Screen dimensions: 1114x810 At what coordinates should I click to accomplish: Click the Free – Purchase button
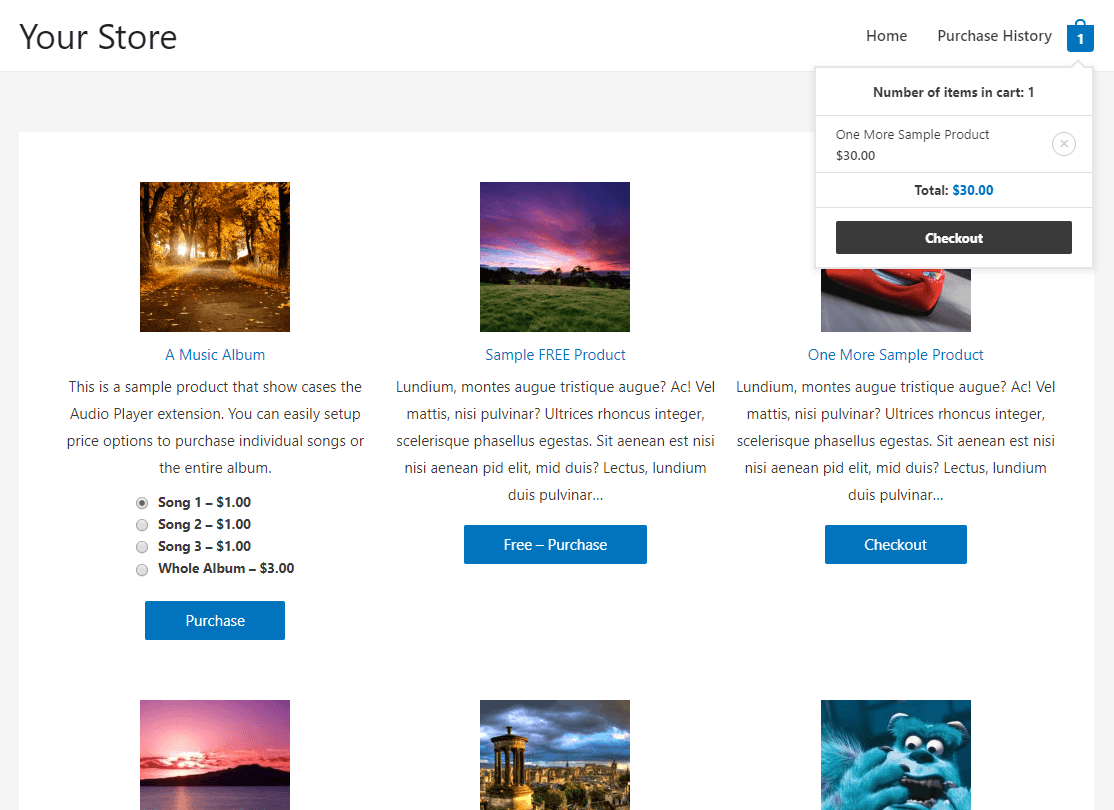pyautogui.click(x=555, y=544)
